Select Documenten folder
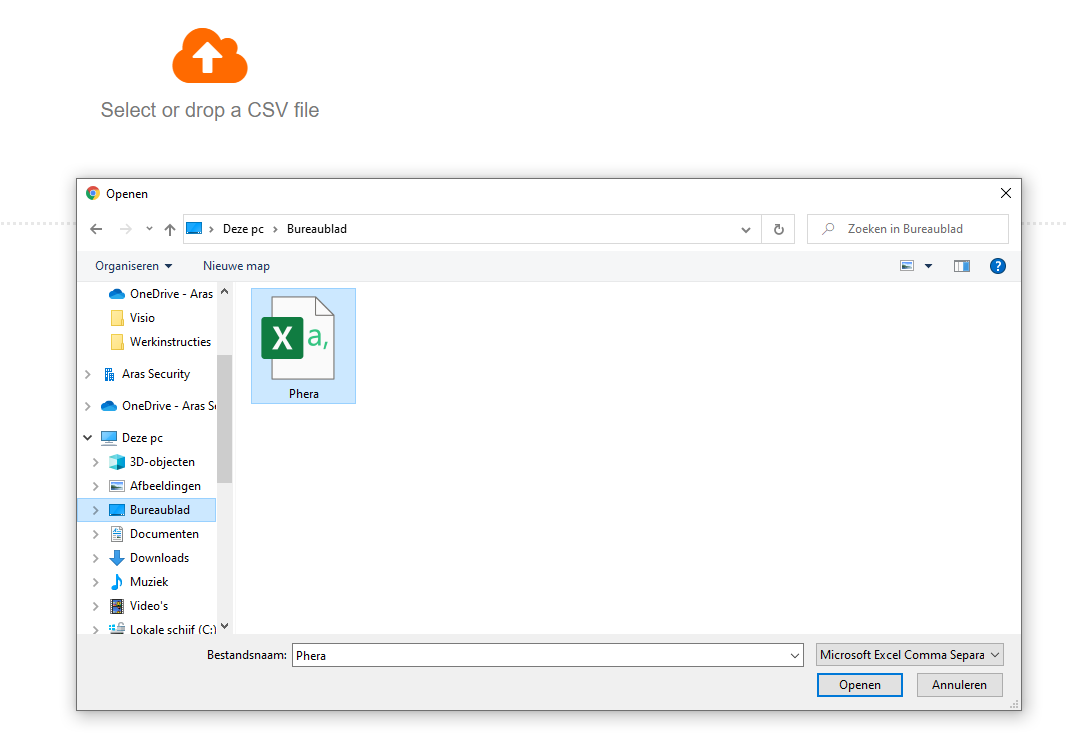The height and width of the screenshot is (735, 1069). coord(154,534)
